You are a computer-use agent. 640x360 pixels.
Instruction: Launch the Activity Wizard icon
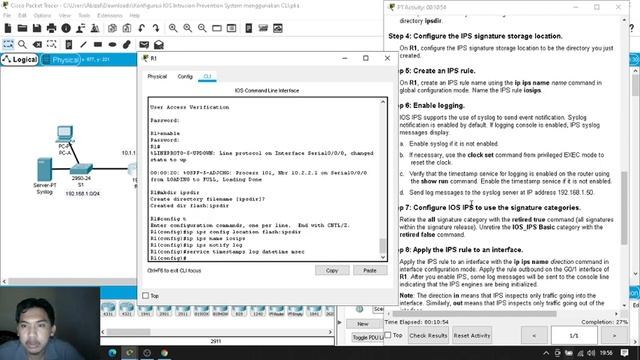tap(80, 28)
